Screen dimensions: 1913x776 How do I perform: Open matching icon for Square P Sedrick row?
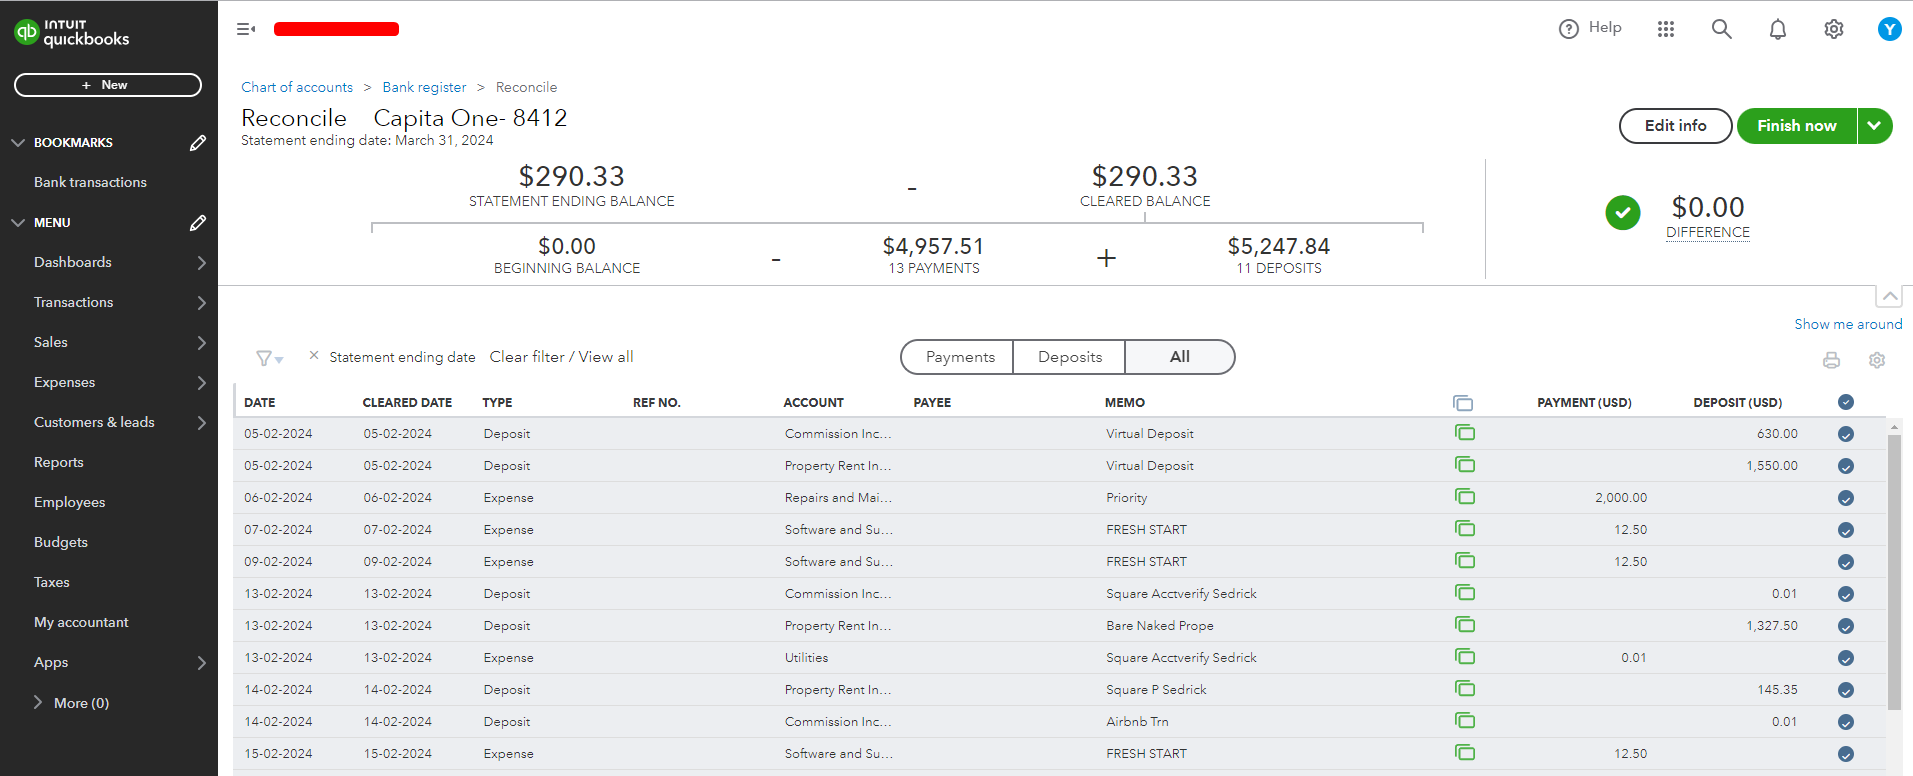coord(1465,689)
